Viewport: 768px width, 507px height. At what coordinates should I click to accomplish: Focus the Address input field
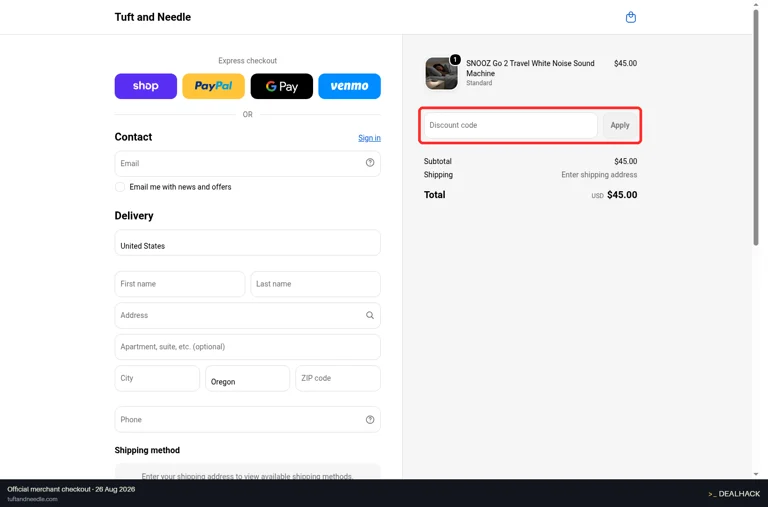[x=247, y=315]
